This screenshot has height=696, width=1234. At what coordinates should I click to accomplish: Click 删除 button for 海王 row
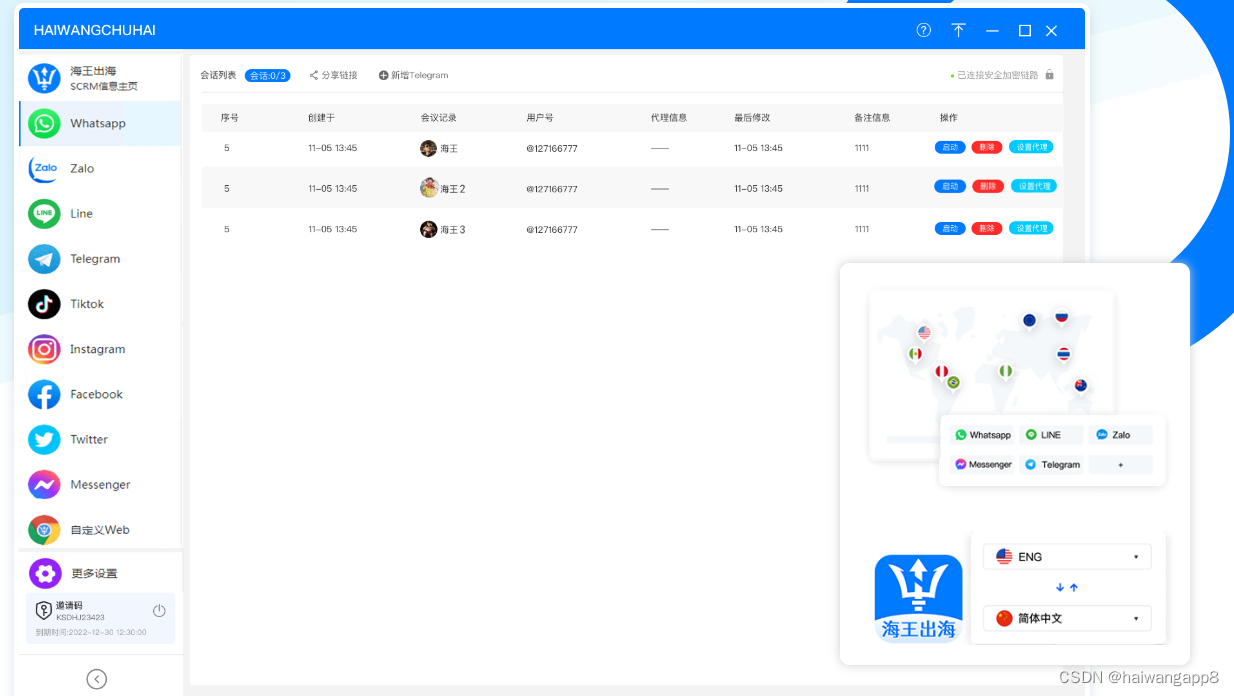click(987, 147)
